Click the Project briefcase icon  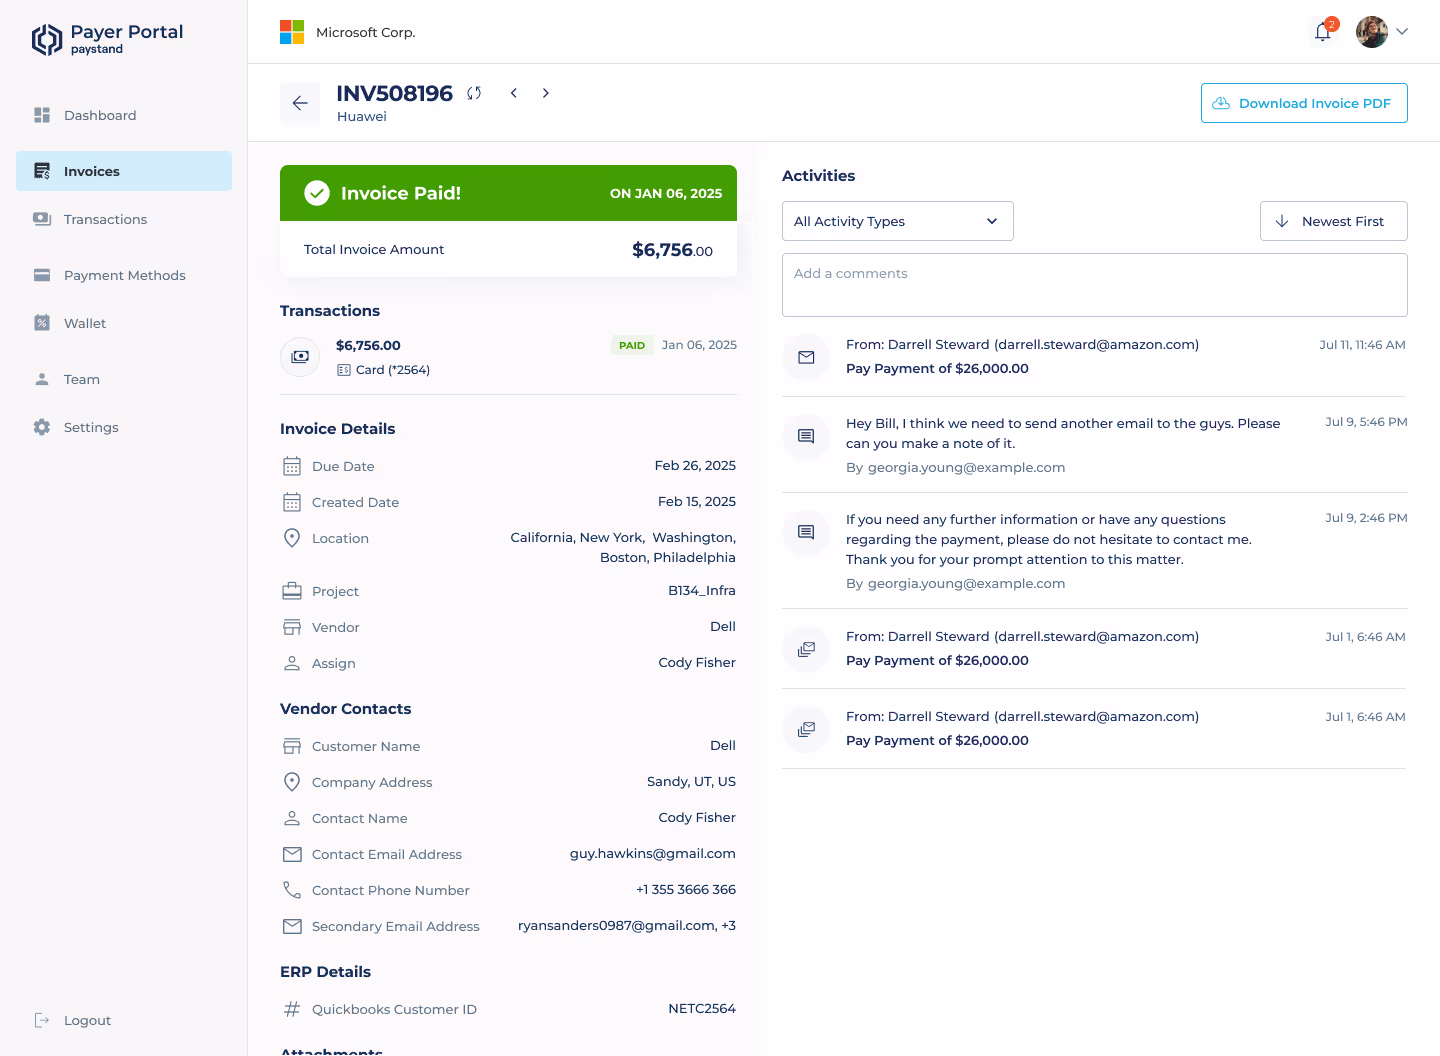[x=292, y=591]
